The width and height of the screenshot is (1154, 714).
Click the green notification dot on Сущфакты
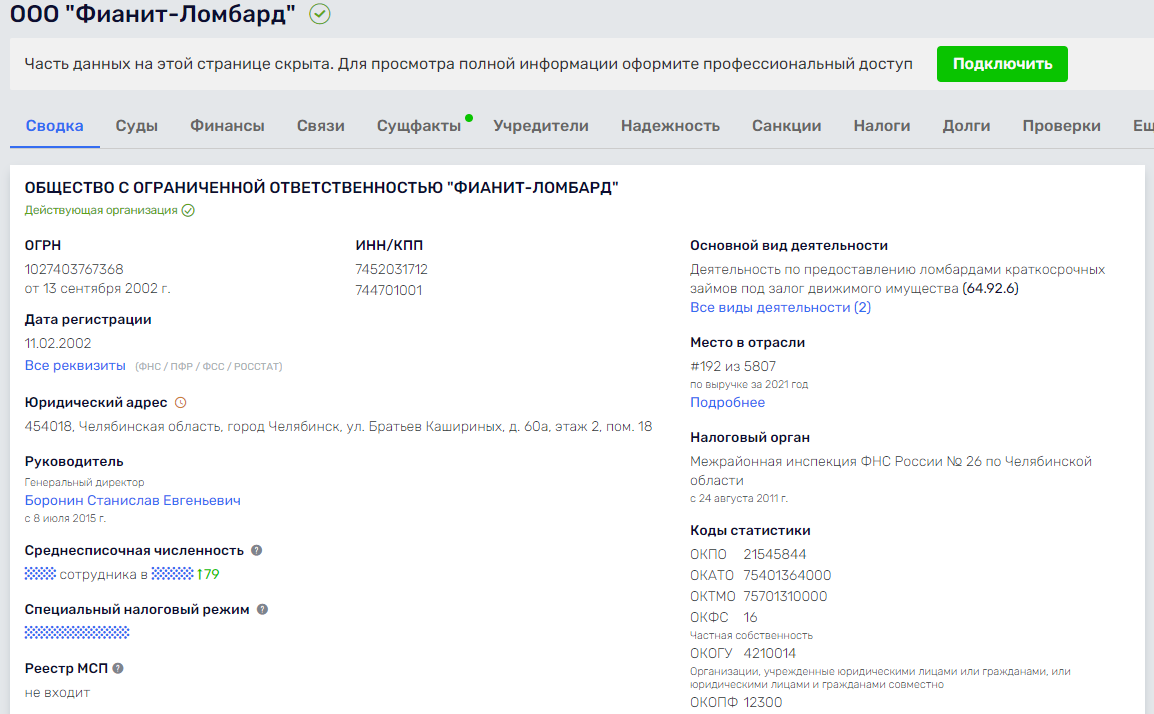pos(469,118)
